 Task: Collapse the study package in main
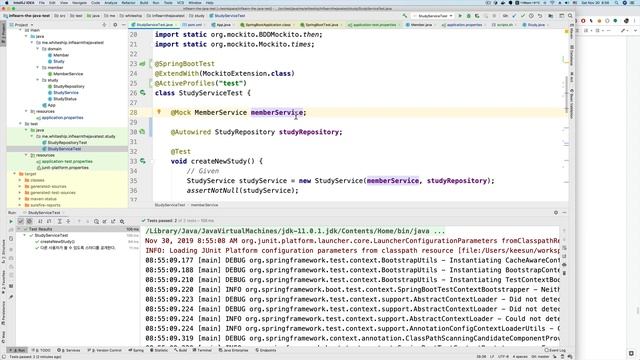tap(38, 80)
